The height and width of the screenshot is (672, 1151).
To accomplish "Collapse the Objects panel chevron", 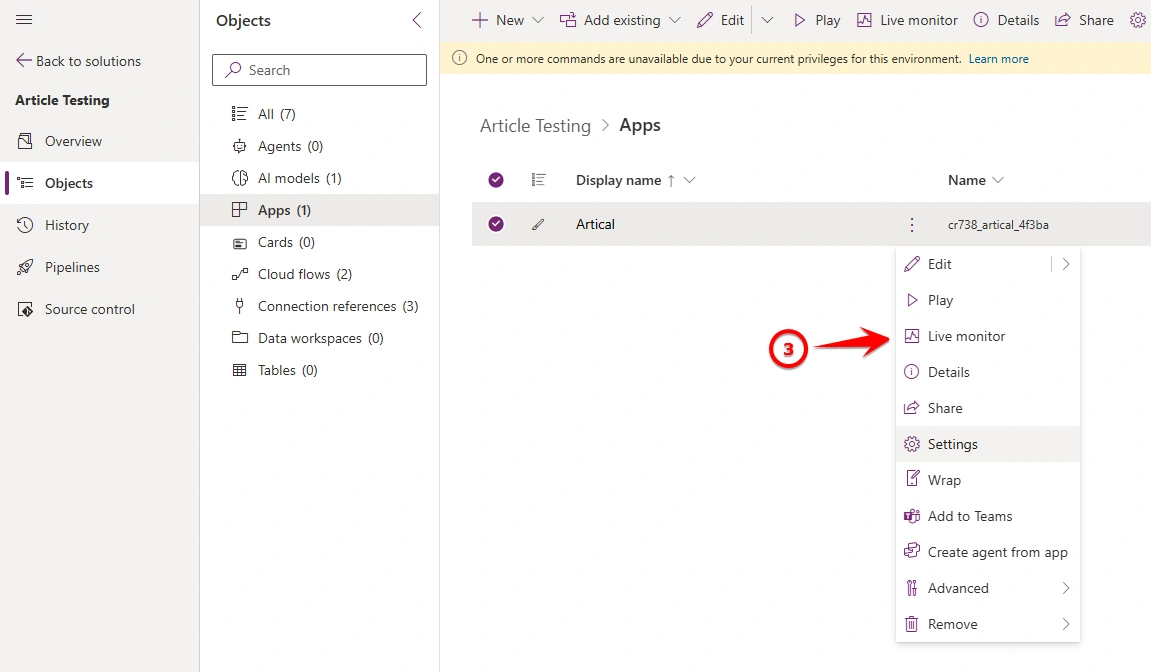I will point(416,21).
